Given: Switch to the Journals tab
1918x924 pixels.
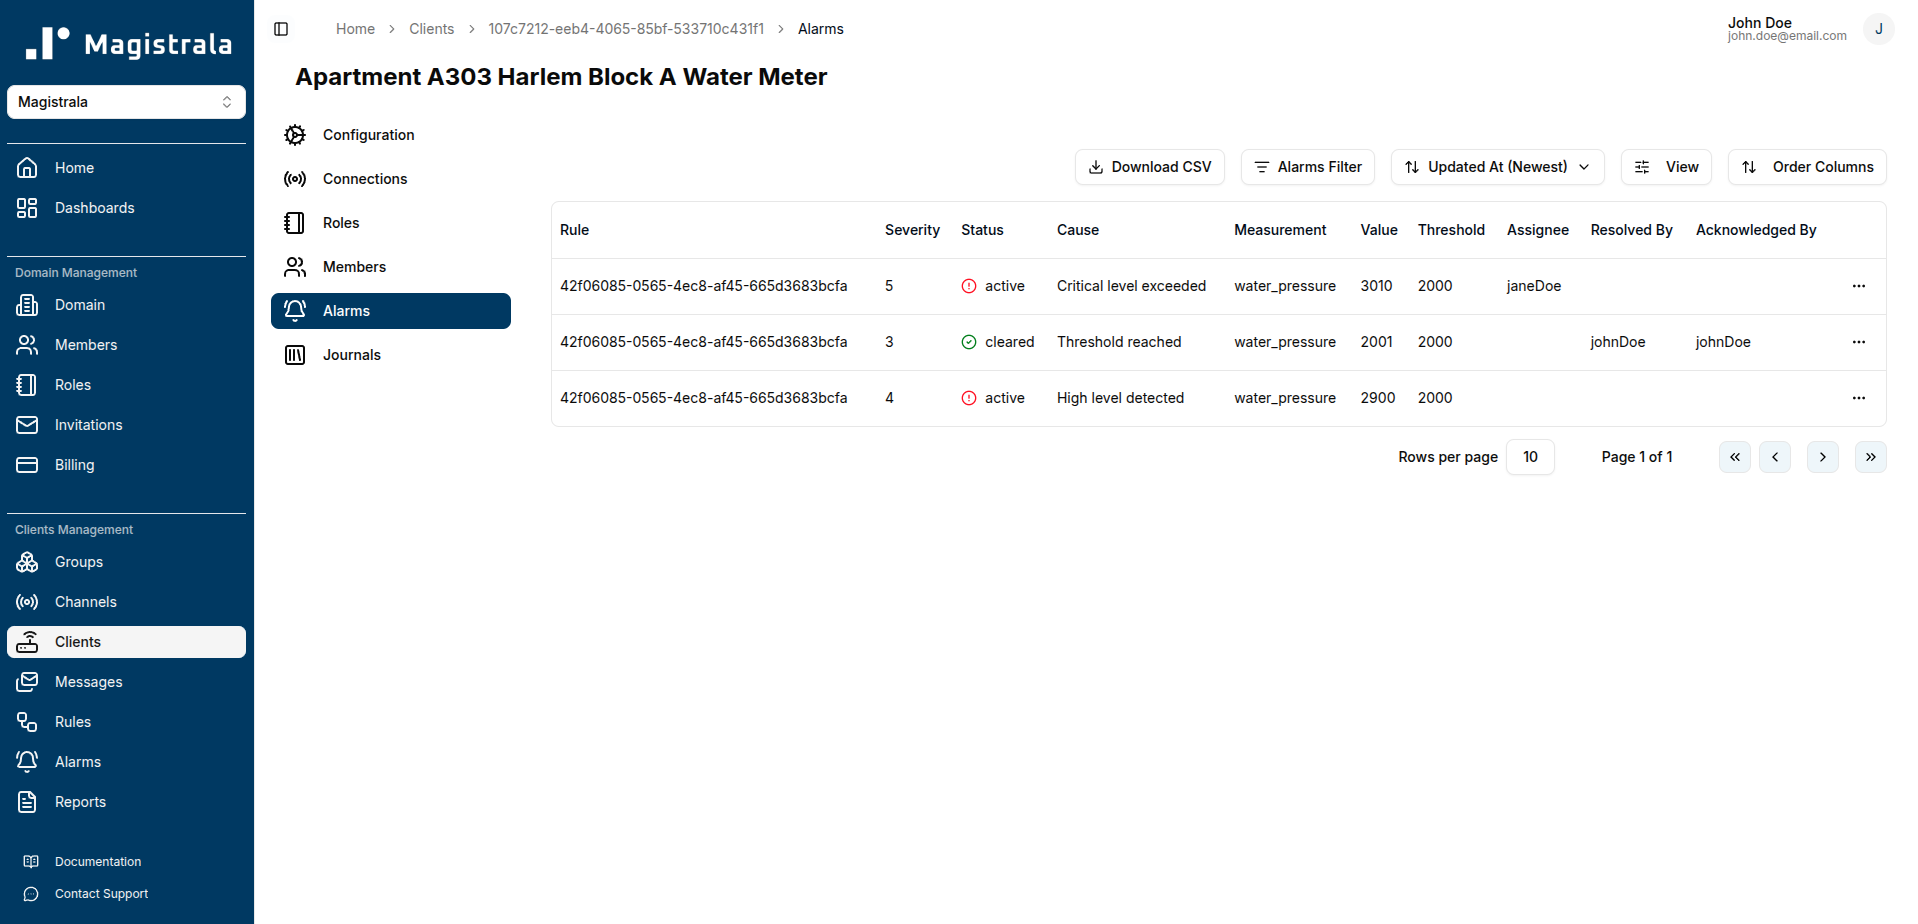Looking at the screenshot, I should click(x=351, y=355).
